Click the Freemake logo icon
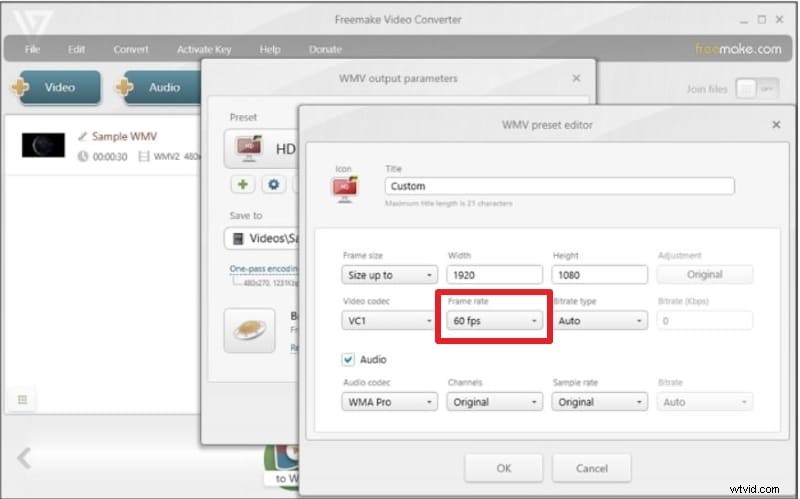800x499 pixels. (33, 23)
